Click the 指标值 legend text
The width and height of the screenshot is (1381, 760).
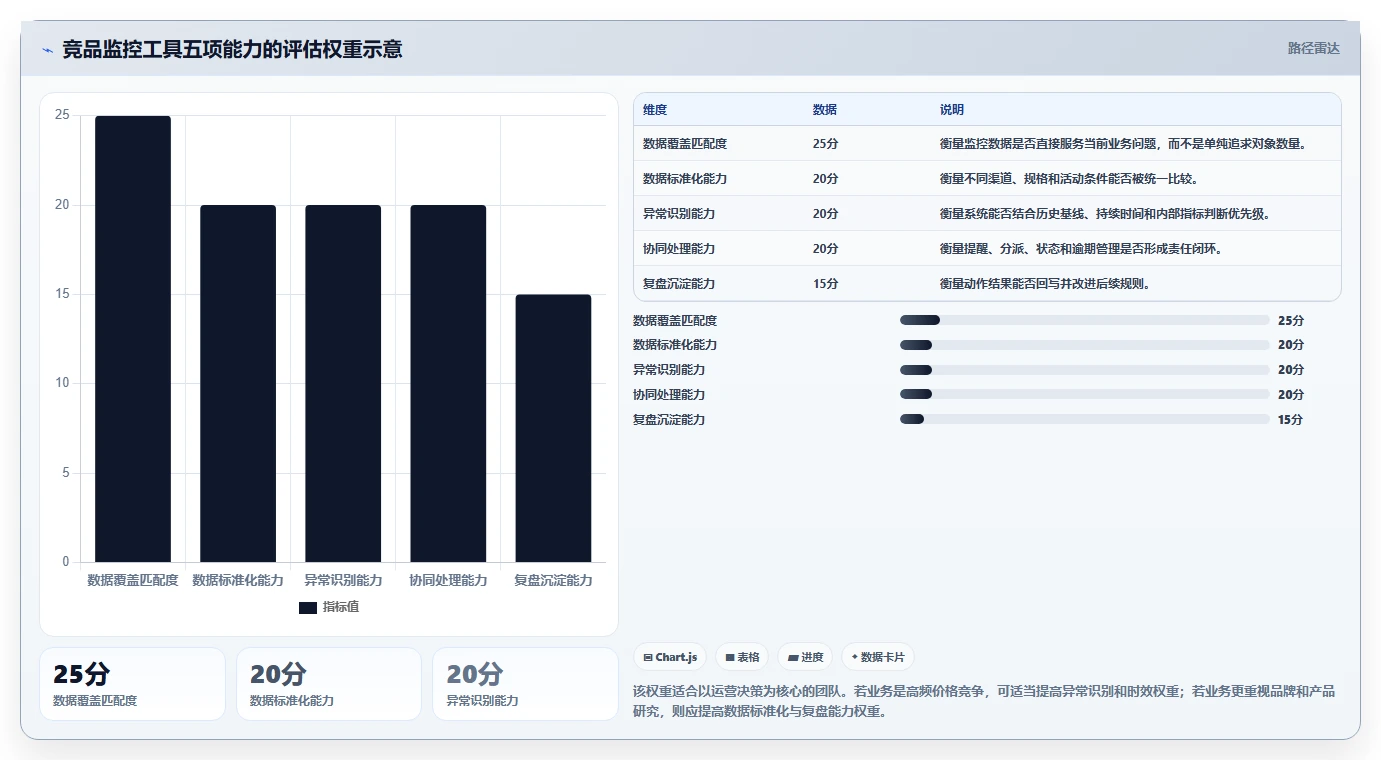click(341, 607)
